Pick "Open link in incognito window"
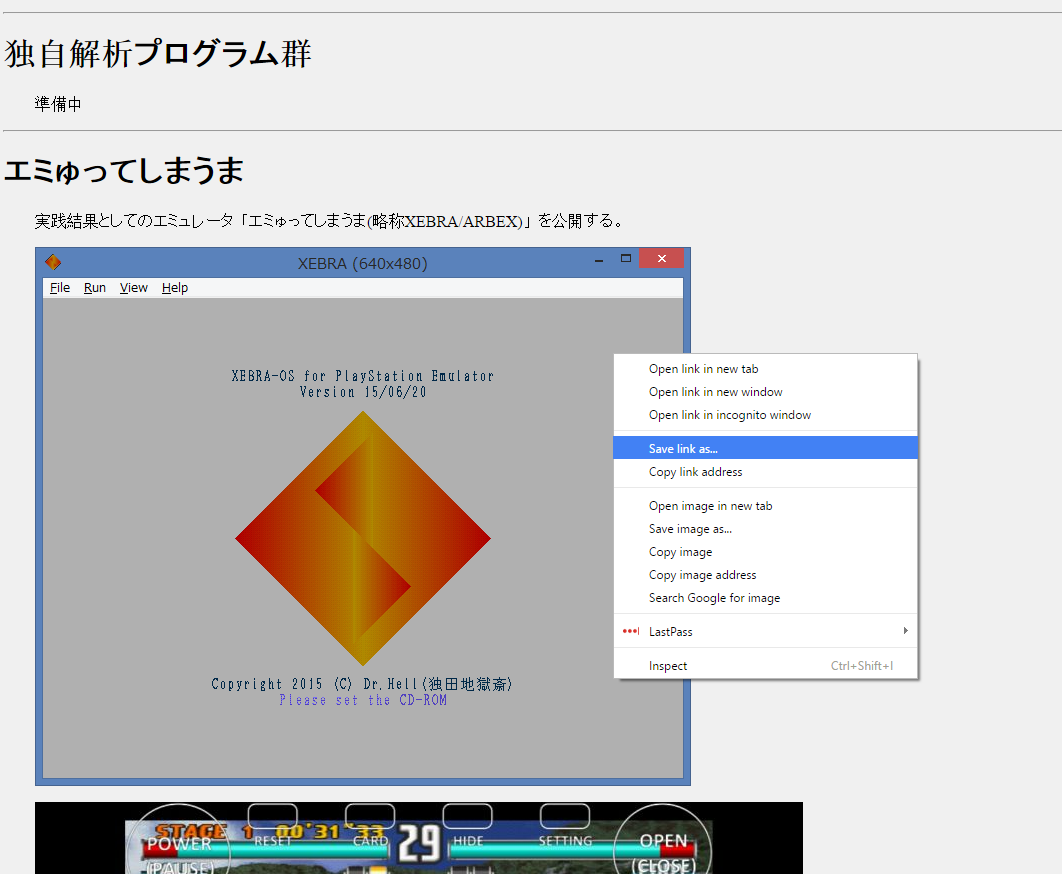This screenshot has width=1062, height=874. [x=765, y=415]
